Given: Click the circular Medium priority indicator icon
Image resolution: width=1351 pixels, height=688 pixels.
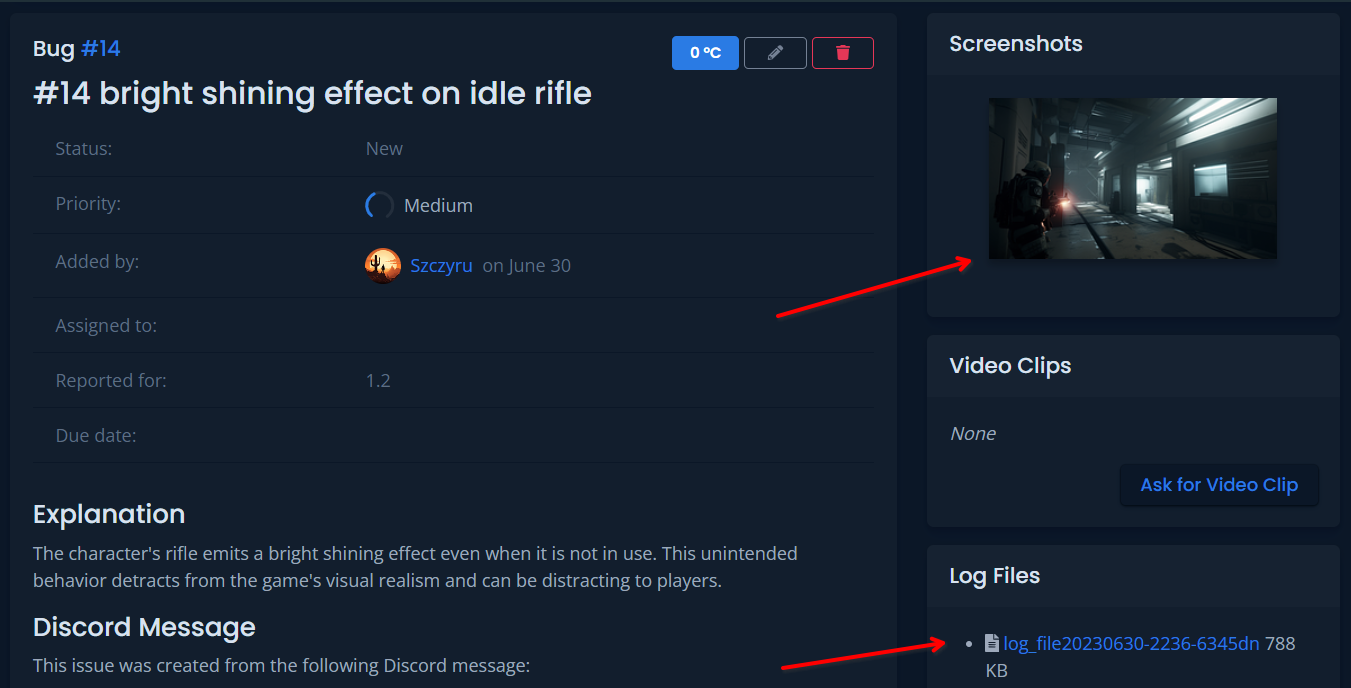Looking at the screenshot, I should [x=380, y=205].
